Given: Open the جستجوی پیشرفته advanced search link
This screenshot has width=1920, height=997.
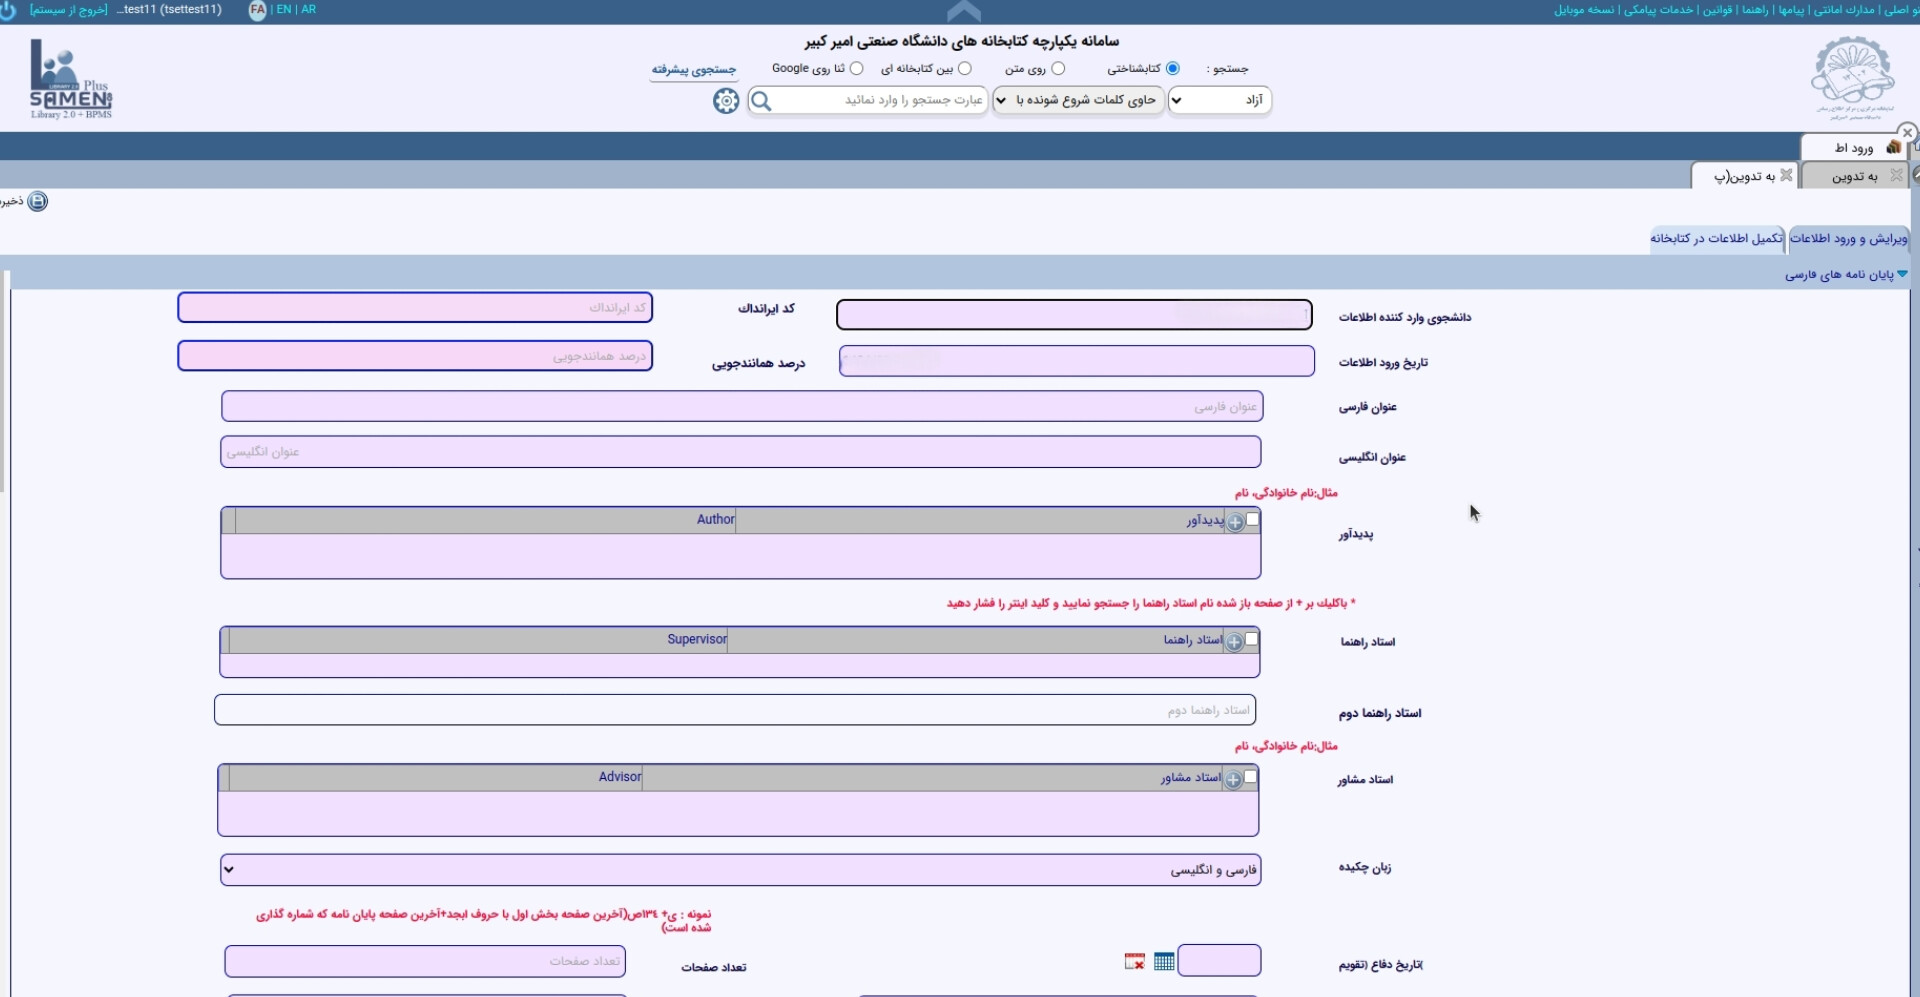Looking at the screenshot, I should (693, 69).
